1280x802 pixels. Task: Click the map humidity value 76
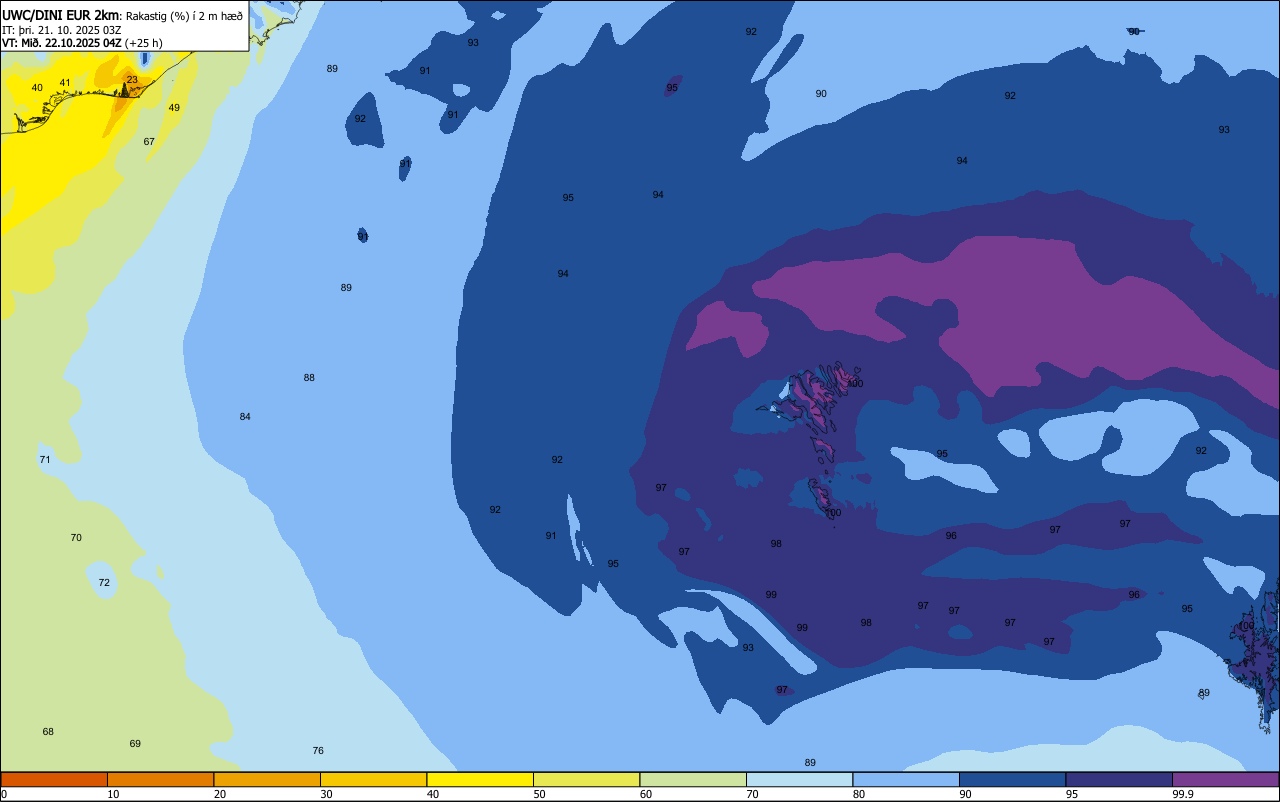tap(318, 750)
